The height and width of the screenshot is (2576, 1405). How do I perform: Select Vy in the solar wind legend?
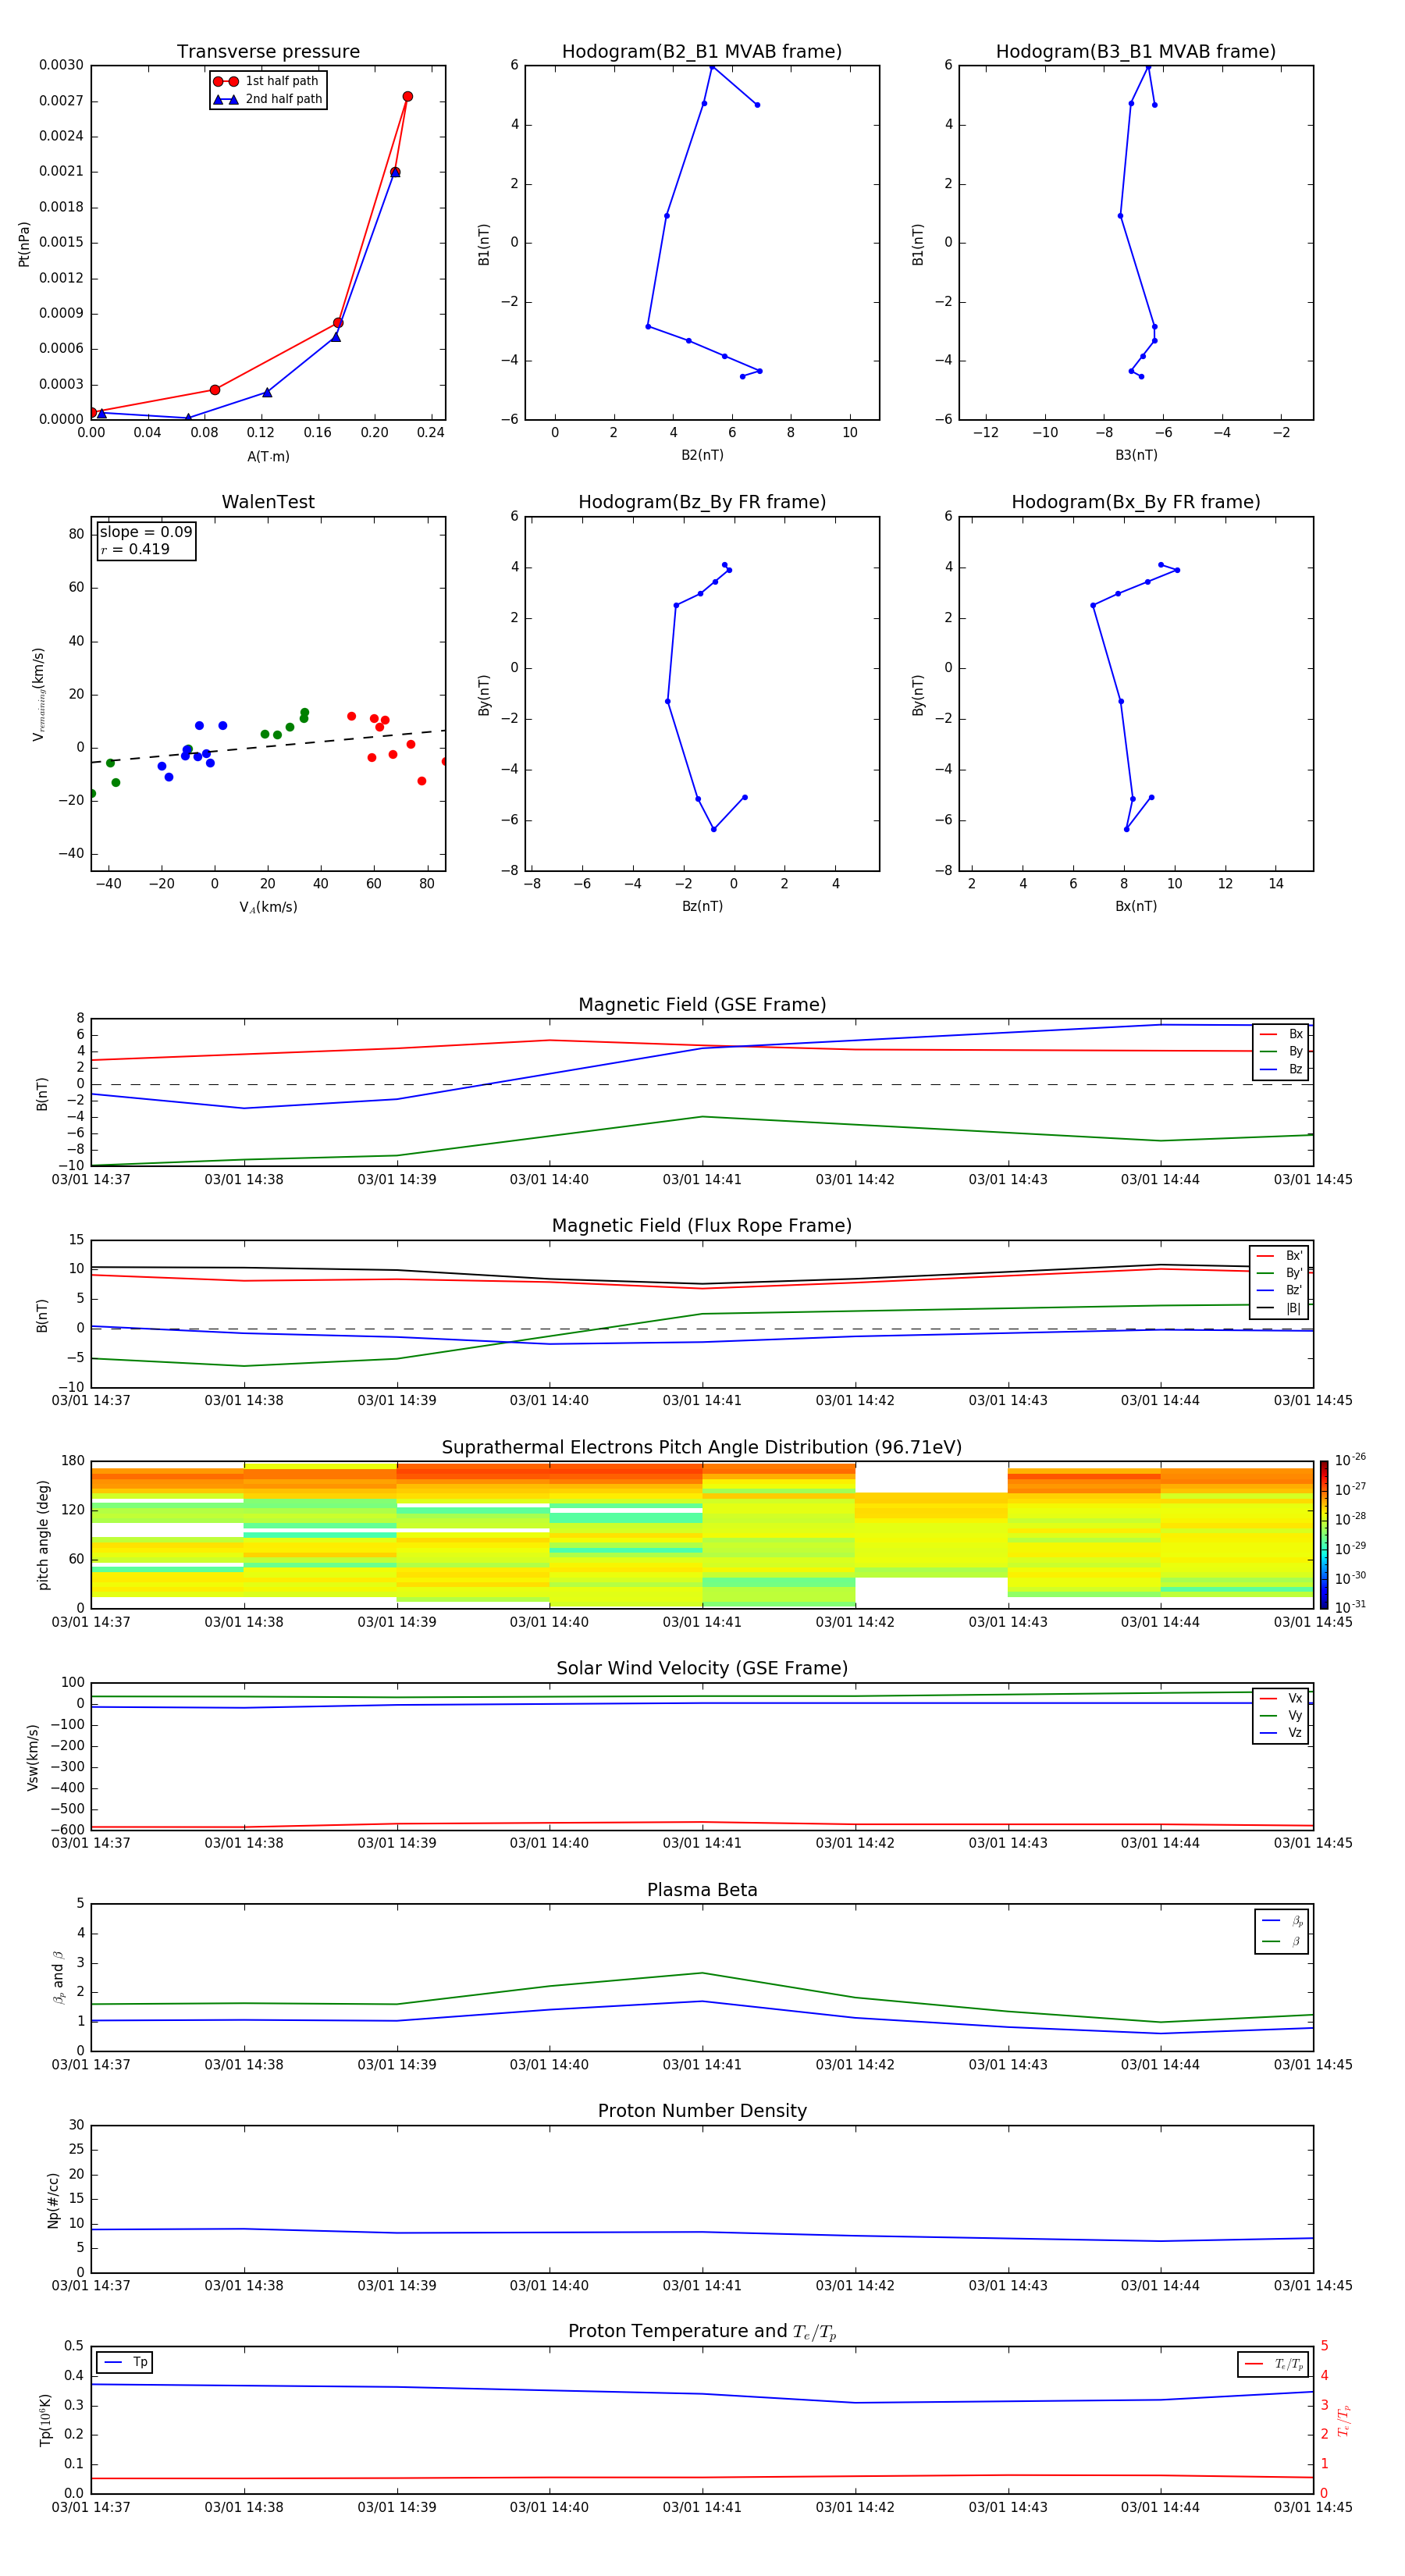[x=1281, y=1715]
